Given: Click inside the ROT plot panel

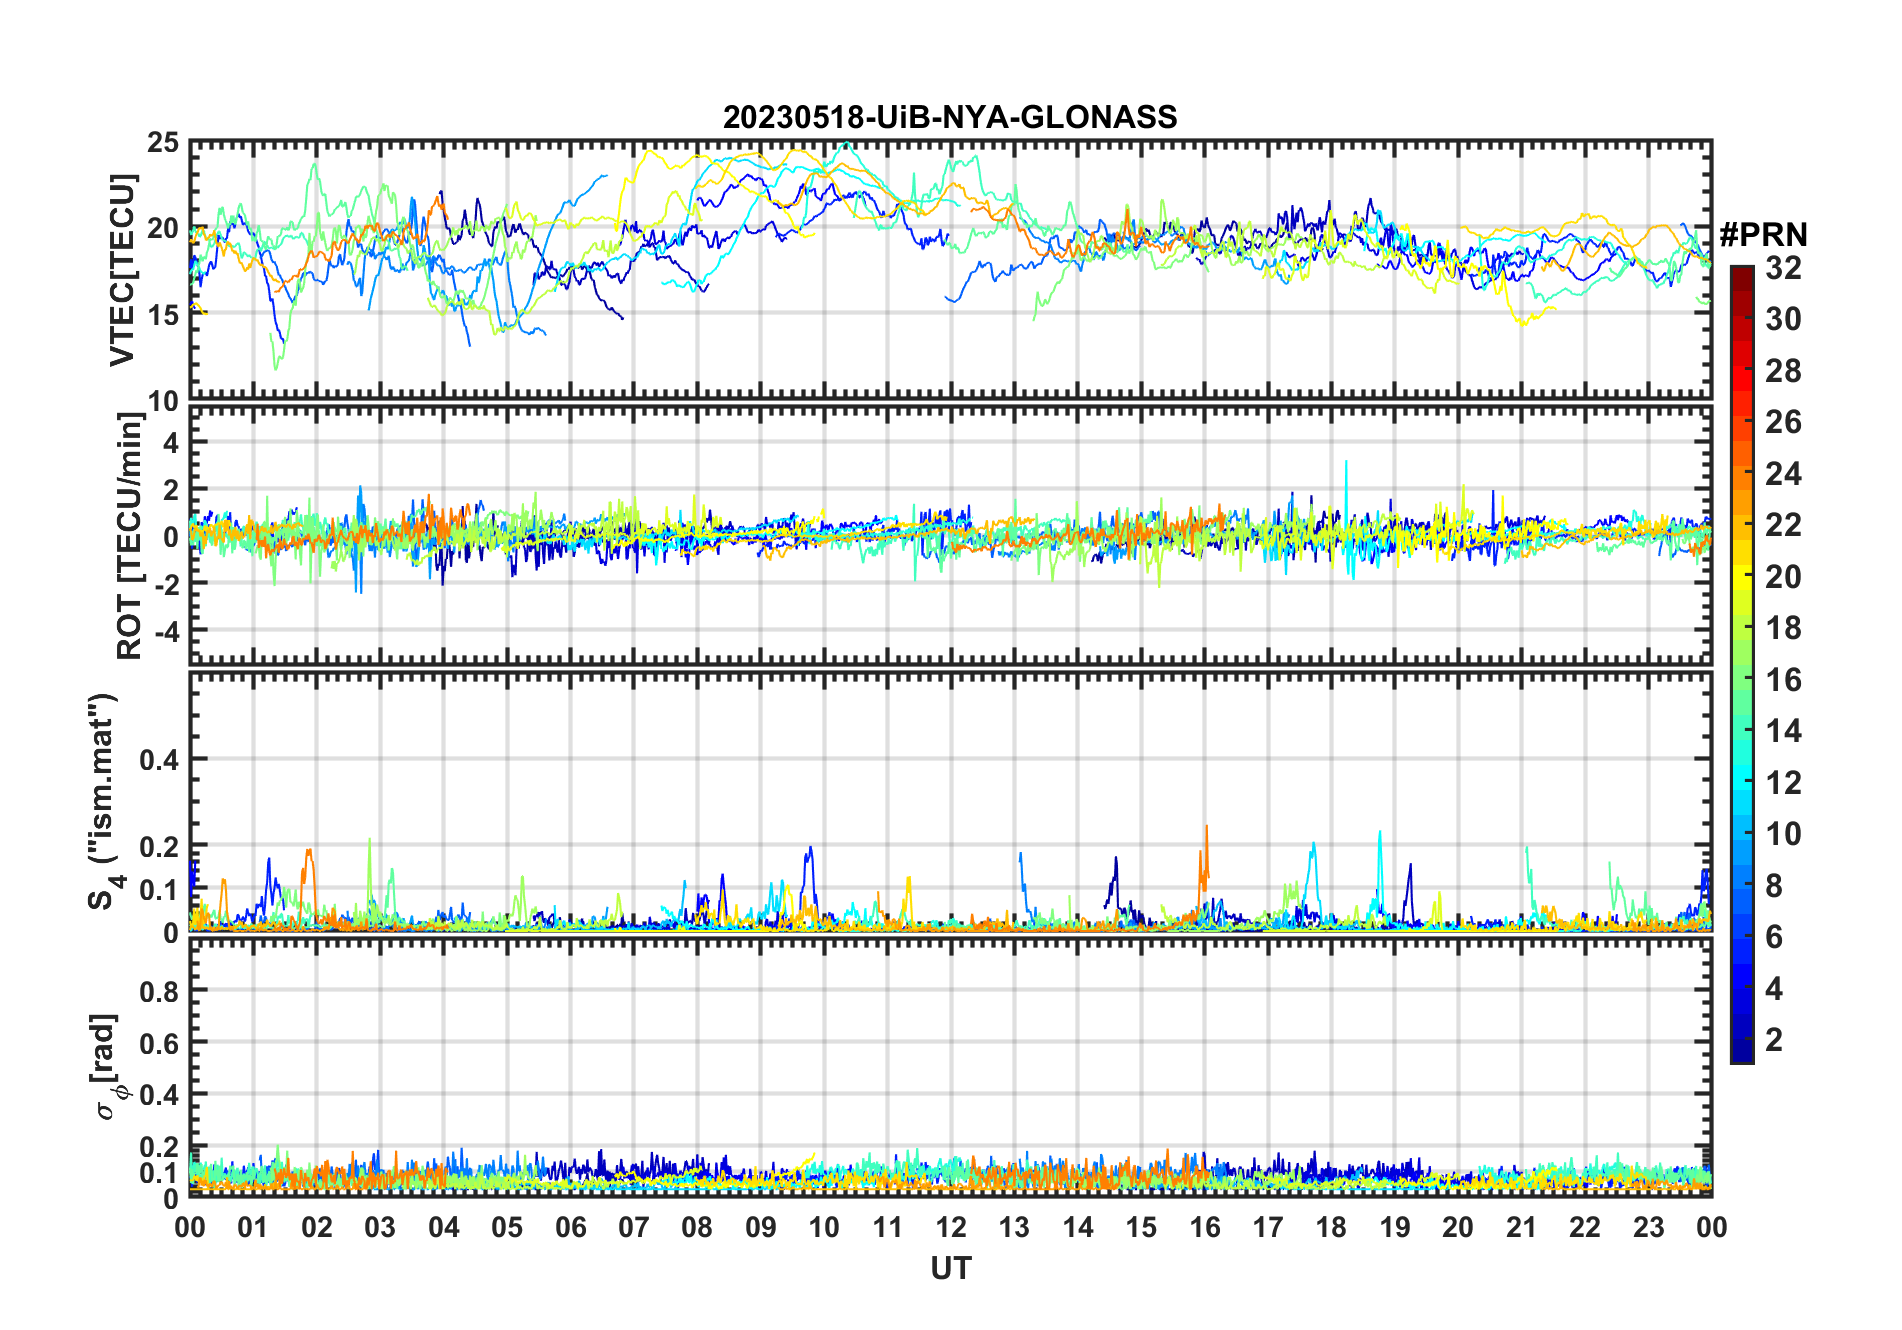Looking at the screenshot, I should pos(951,535).
